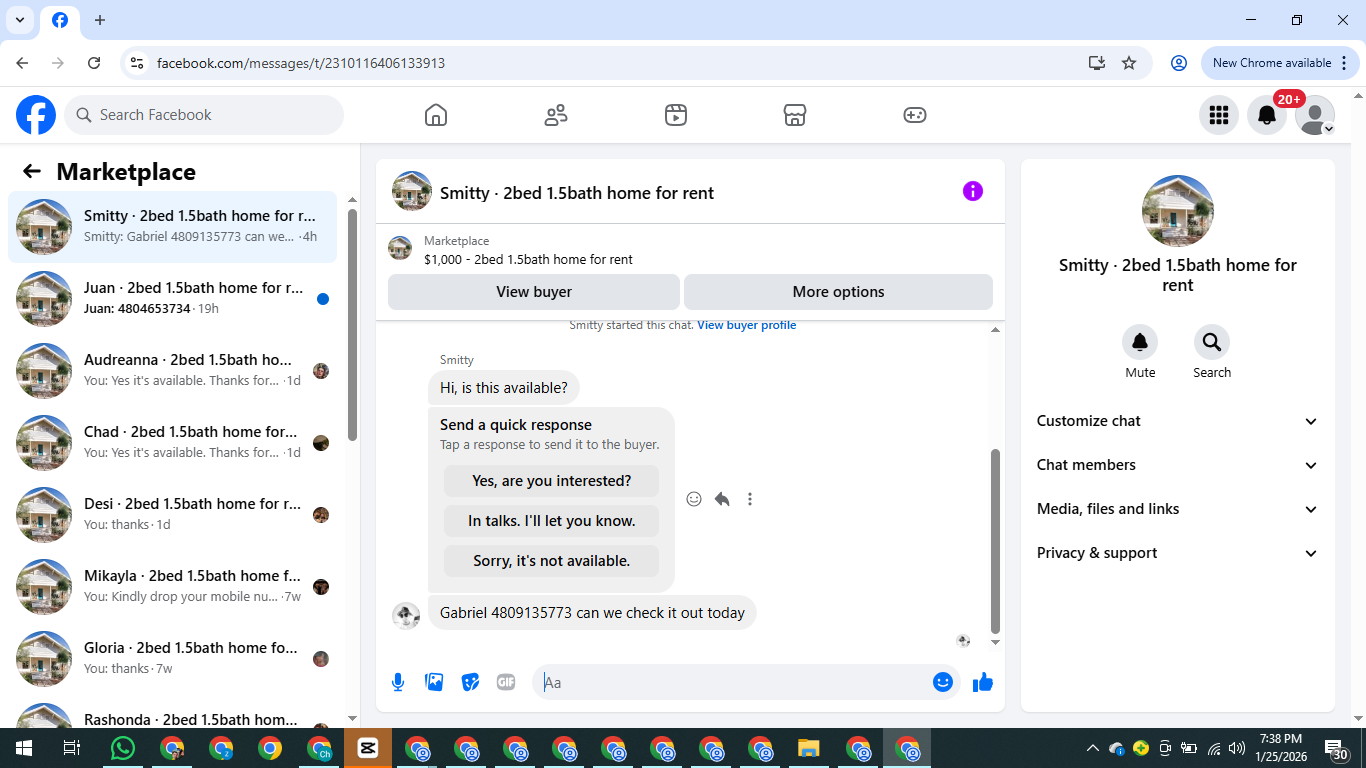Show hidden system tray icons chevron
The height and width of the screenshot is (768, 1366).
[1093, 748]
